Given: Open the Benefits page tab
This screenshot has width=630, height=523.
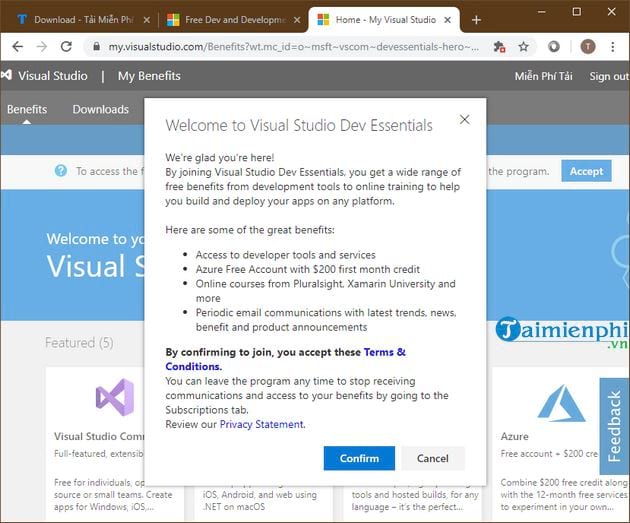Looking at the screenshot, I should click(27, 109).
